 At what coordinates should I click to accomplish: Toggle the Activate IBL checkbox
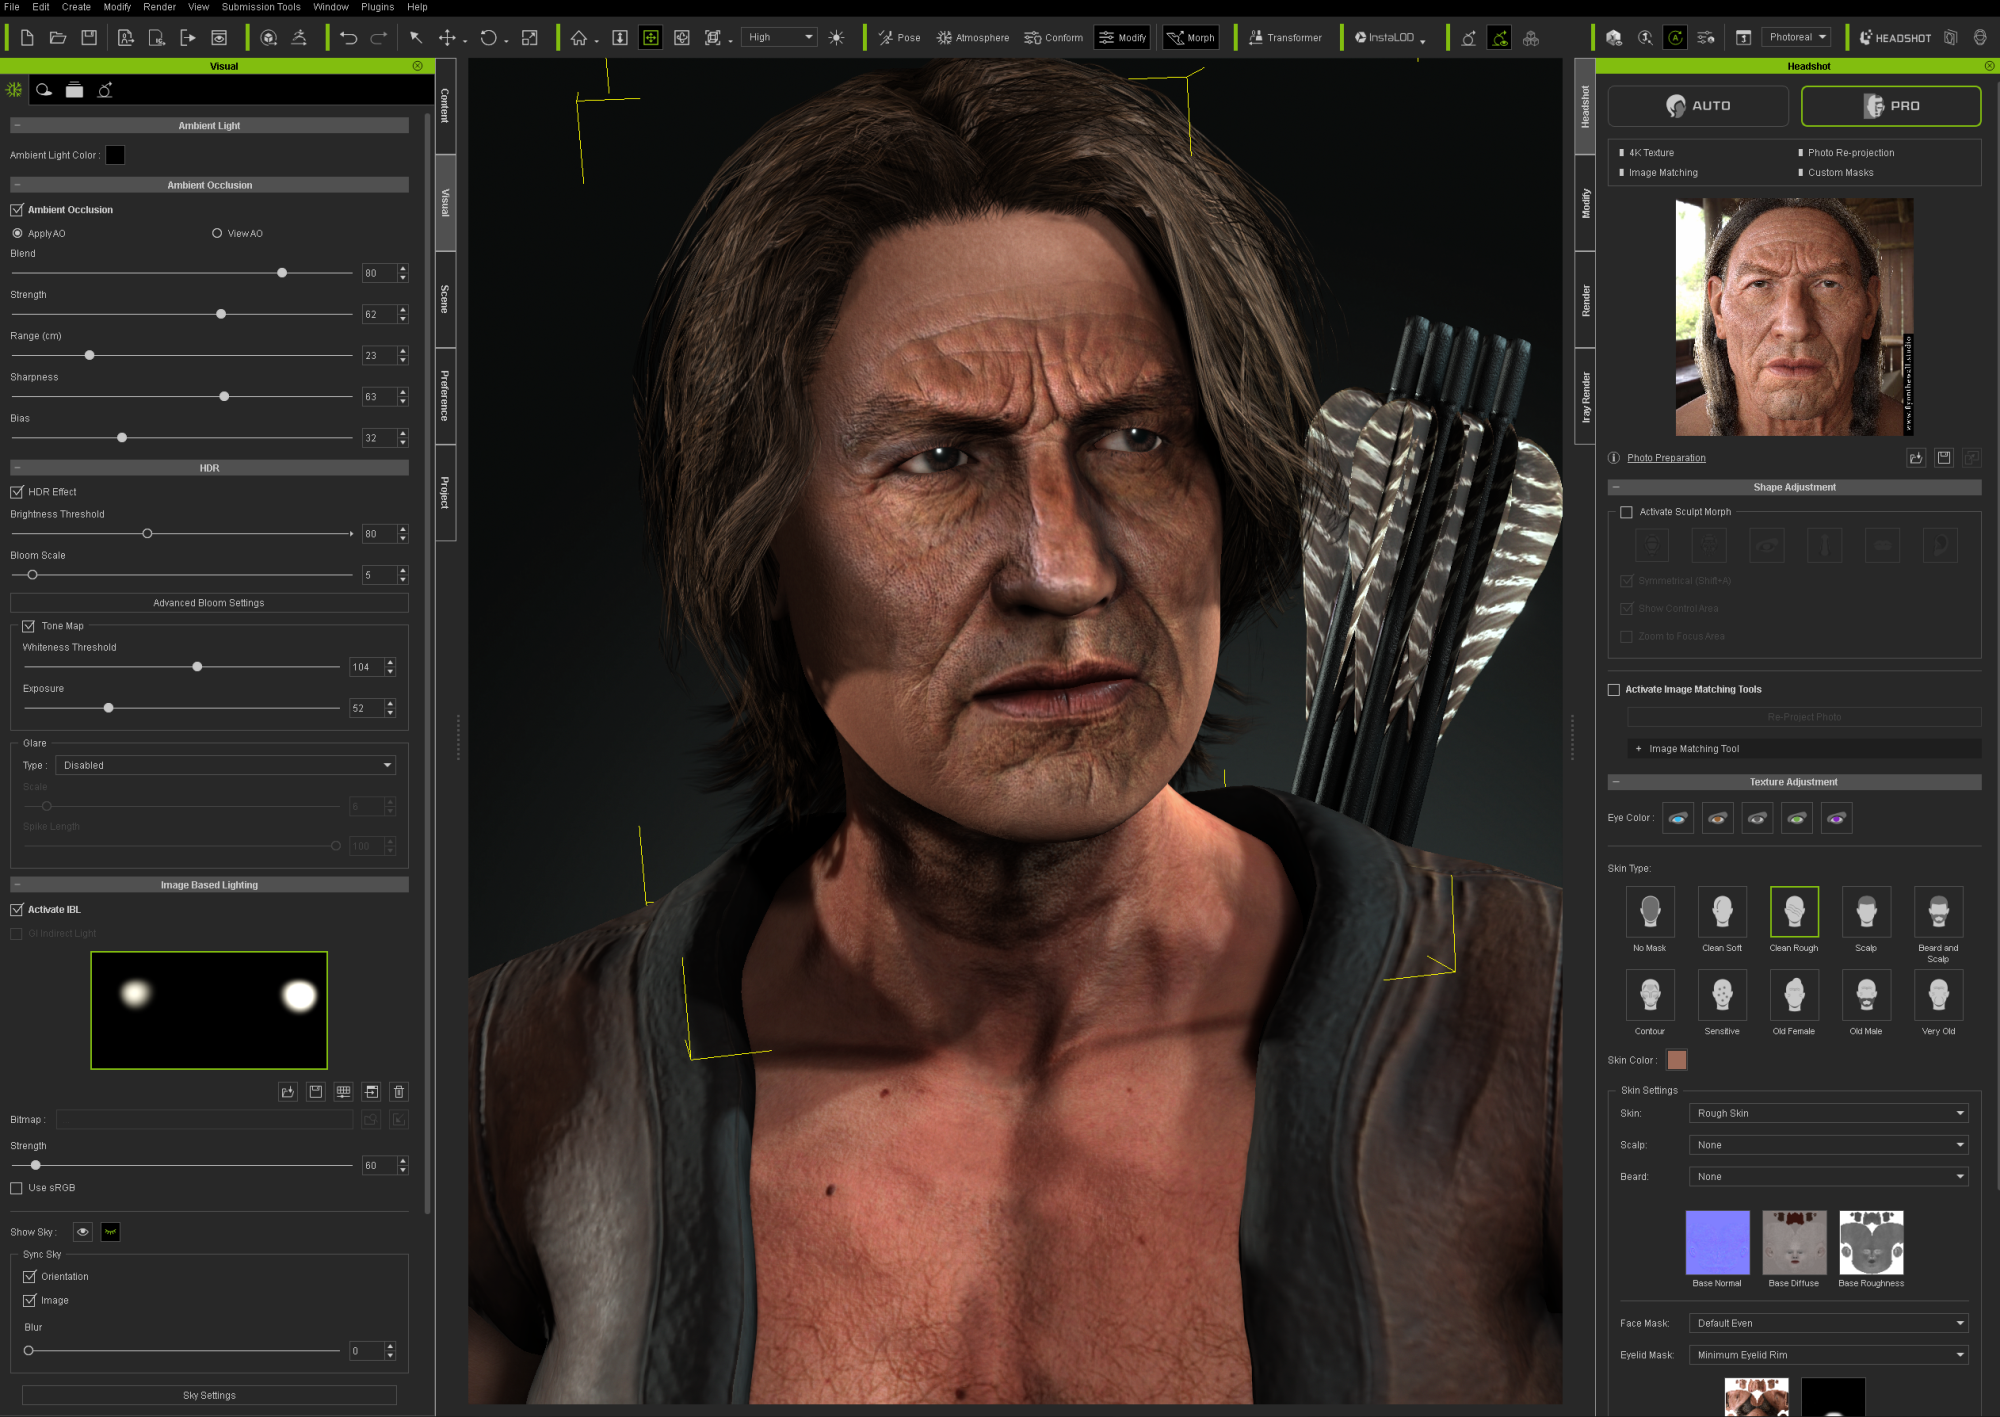point(17,910)
